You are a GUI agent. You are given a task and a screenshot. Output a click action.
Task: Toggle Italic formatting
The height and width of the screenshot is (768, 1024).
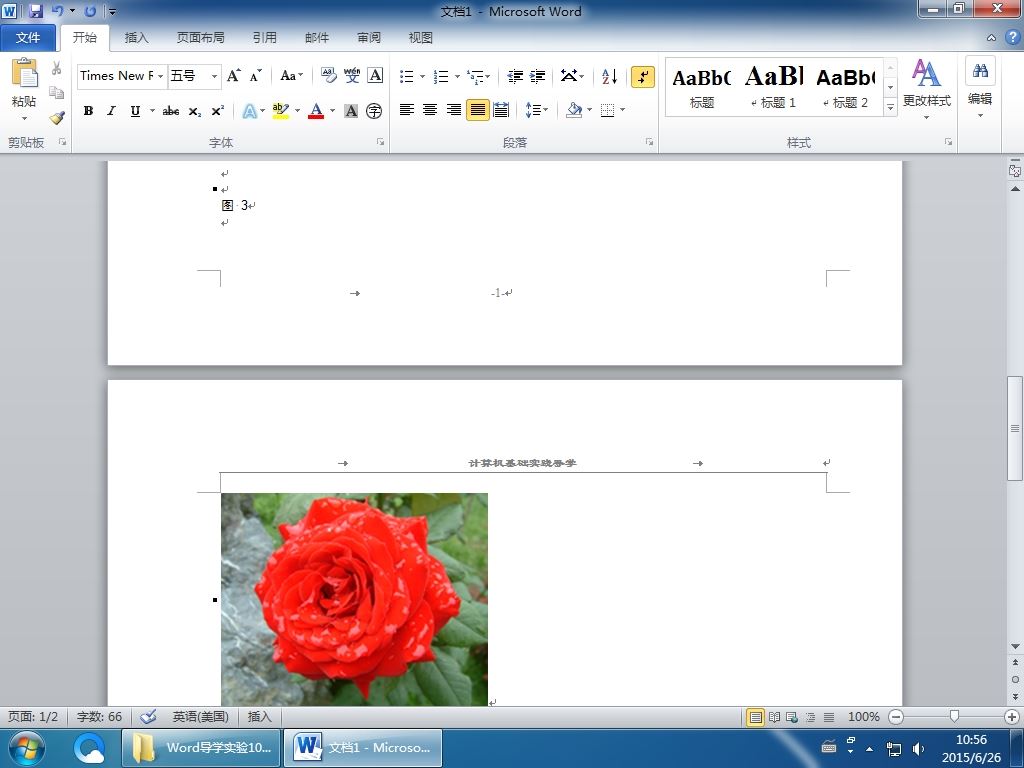[111, 111]
